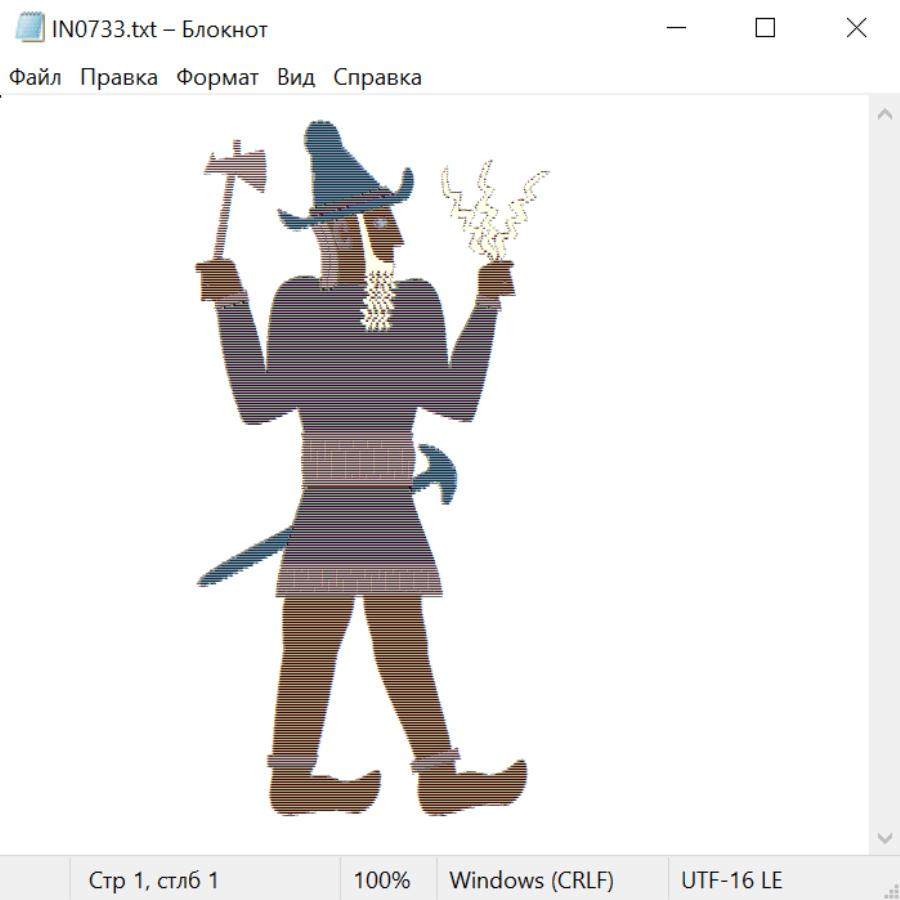Click the 'Стр 1, стлб 1' status field

153,881
